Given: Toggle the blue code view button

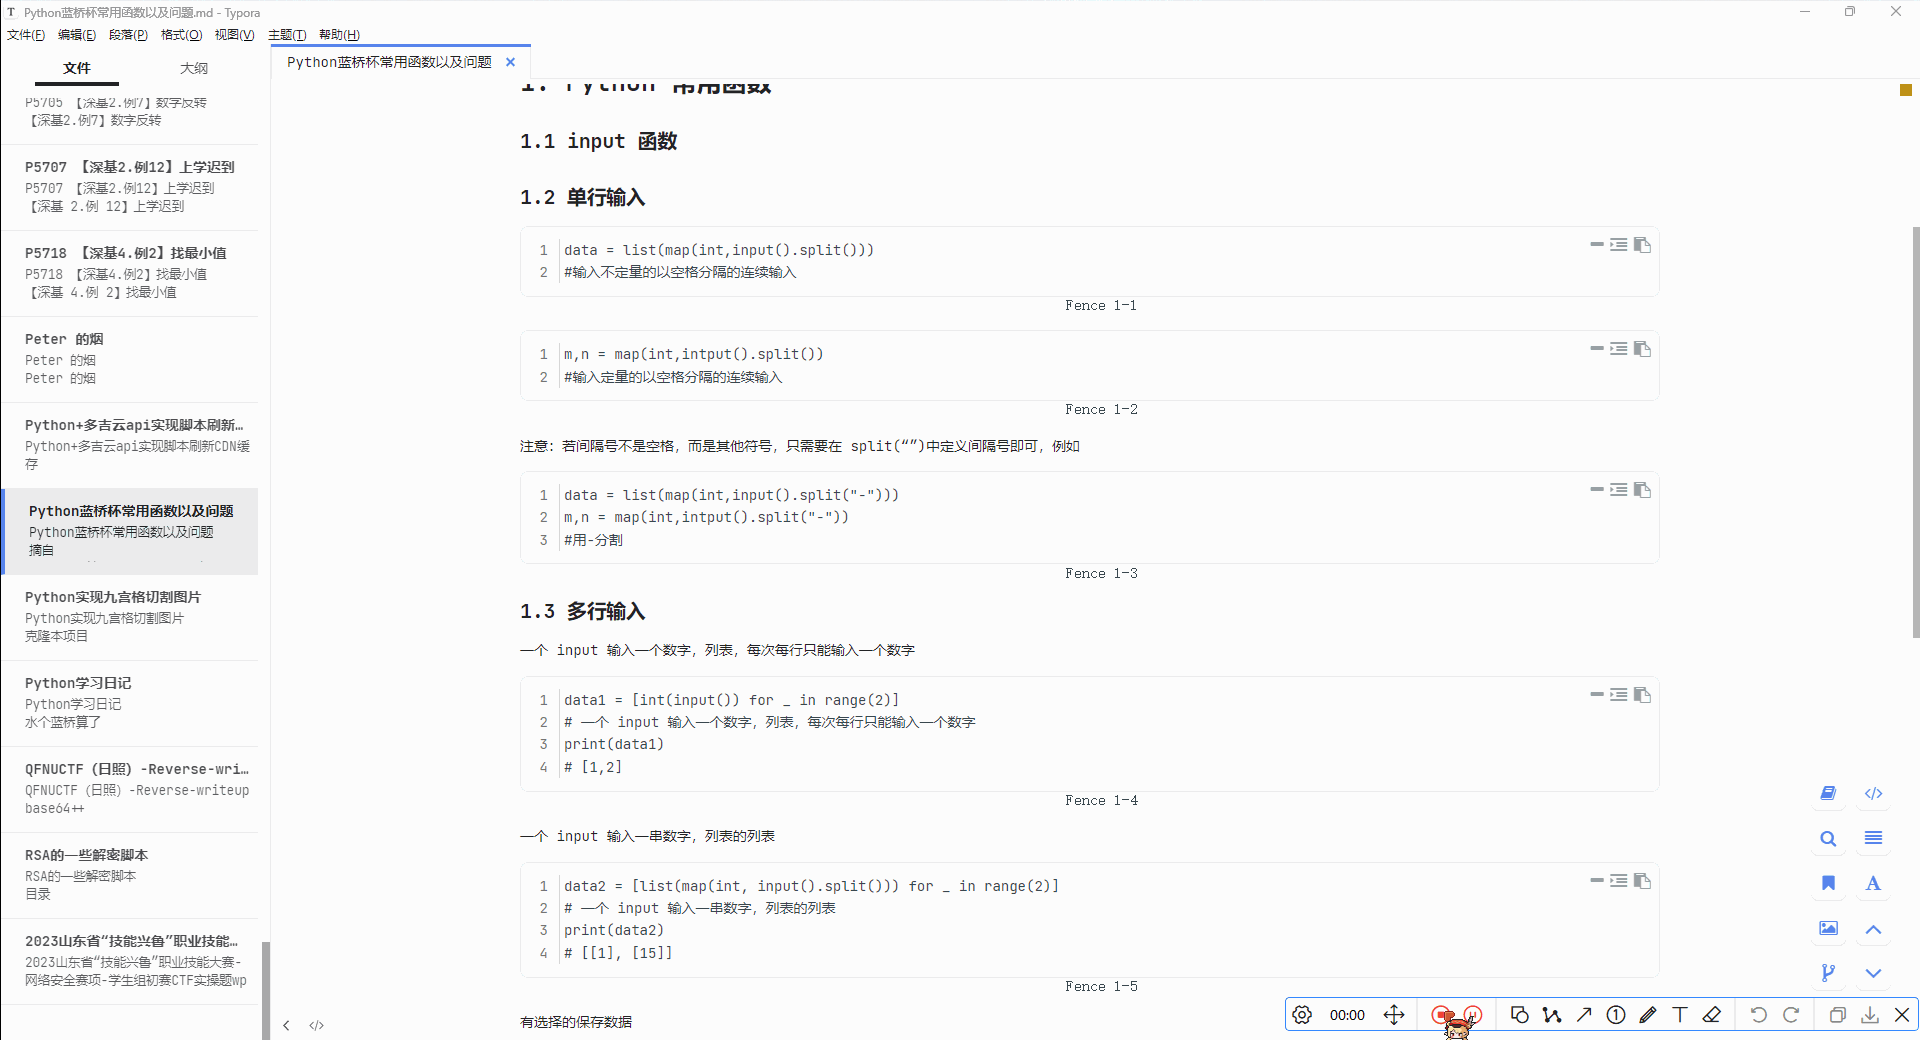Looking at the screenshot, I should [1873, 793].
